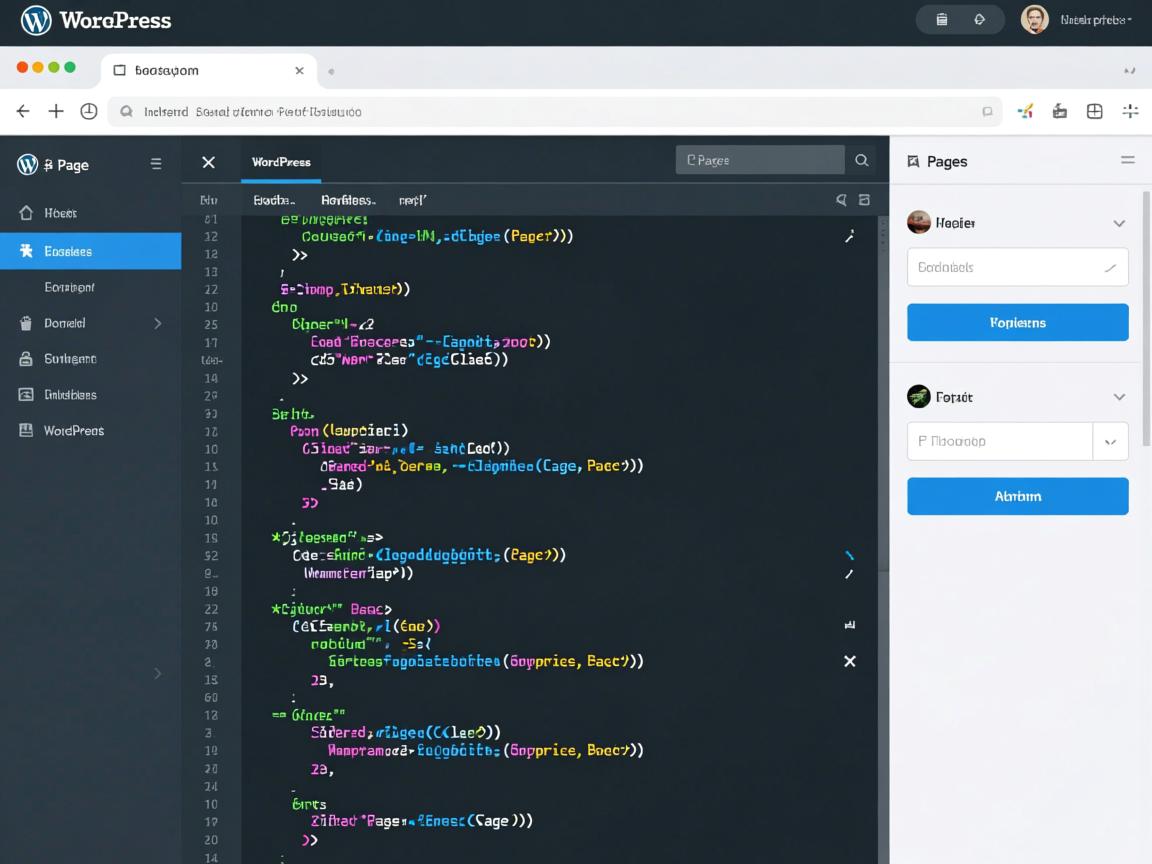Open the history clock icon in browser toolbar
The image size is (1152, 864).
coord(89,112)
